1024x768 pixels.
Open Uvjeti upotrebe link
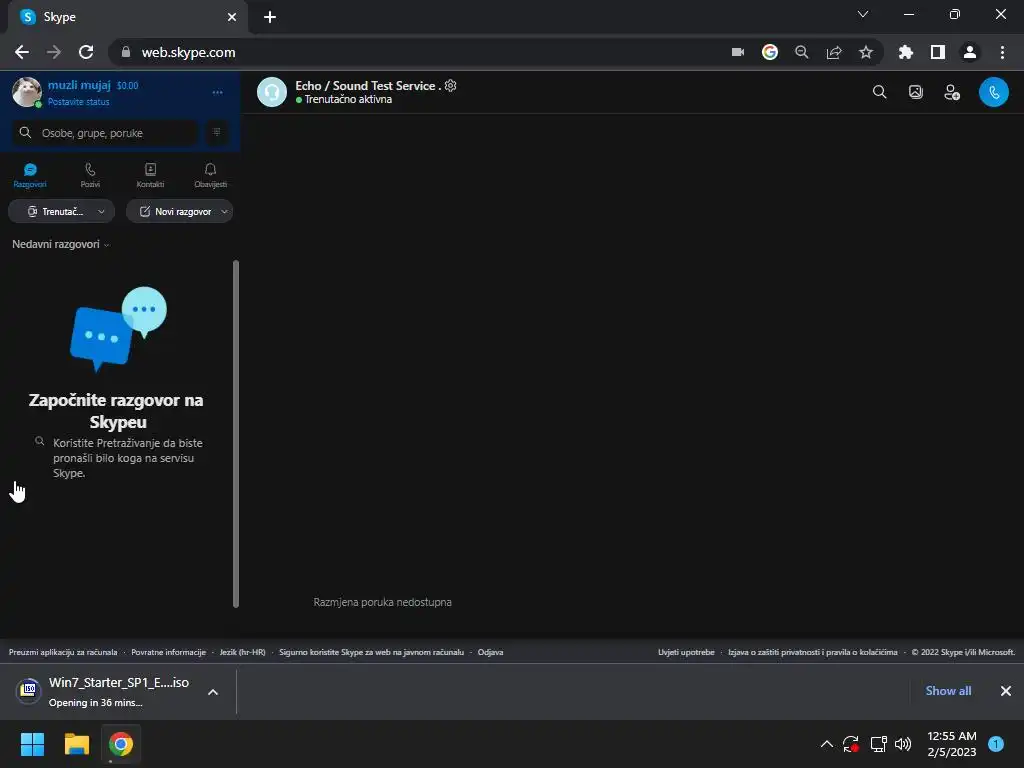(686, 652)
